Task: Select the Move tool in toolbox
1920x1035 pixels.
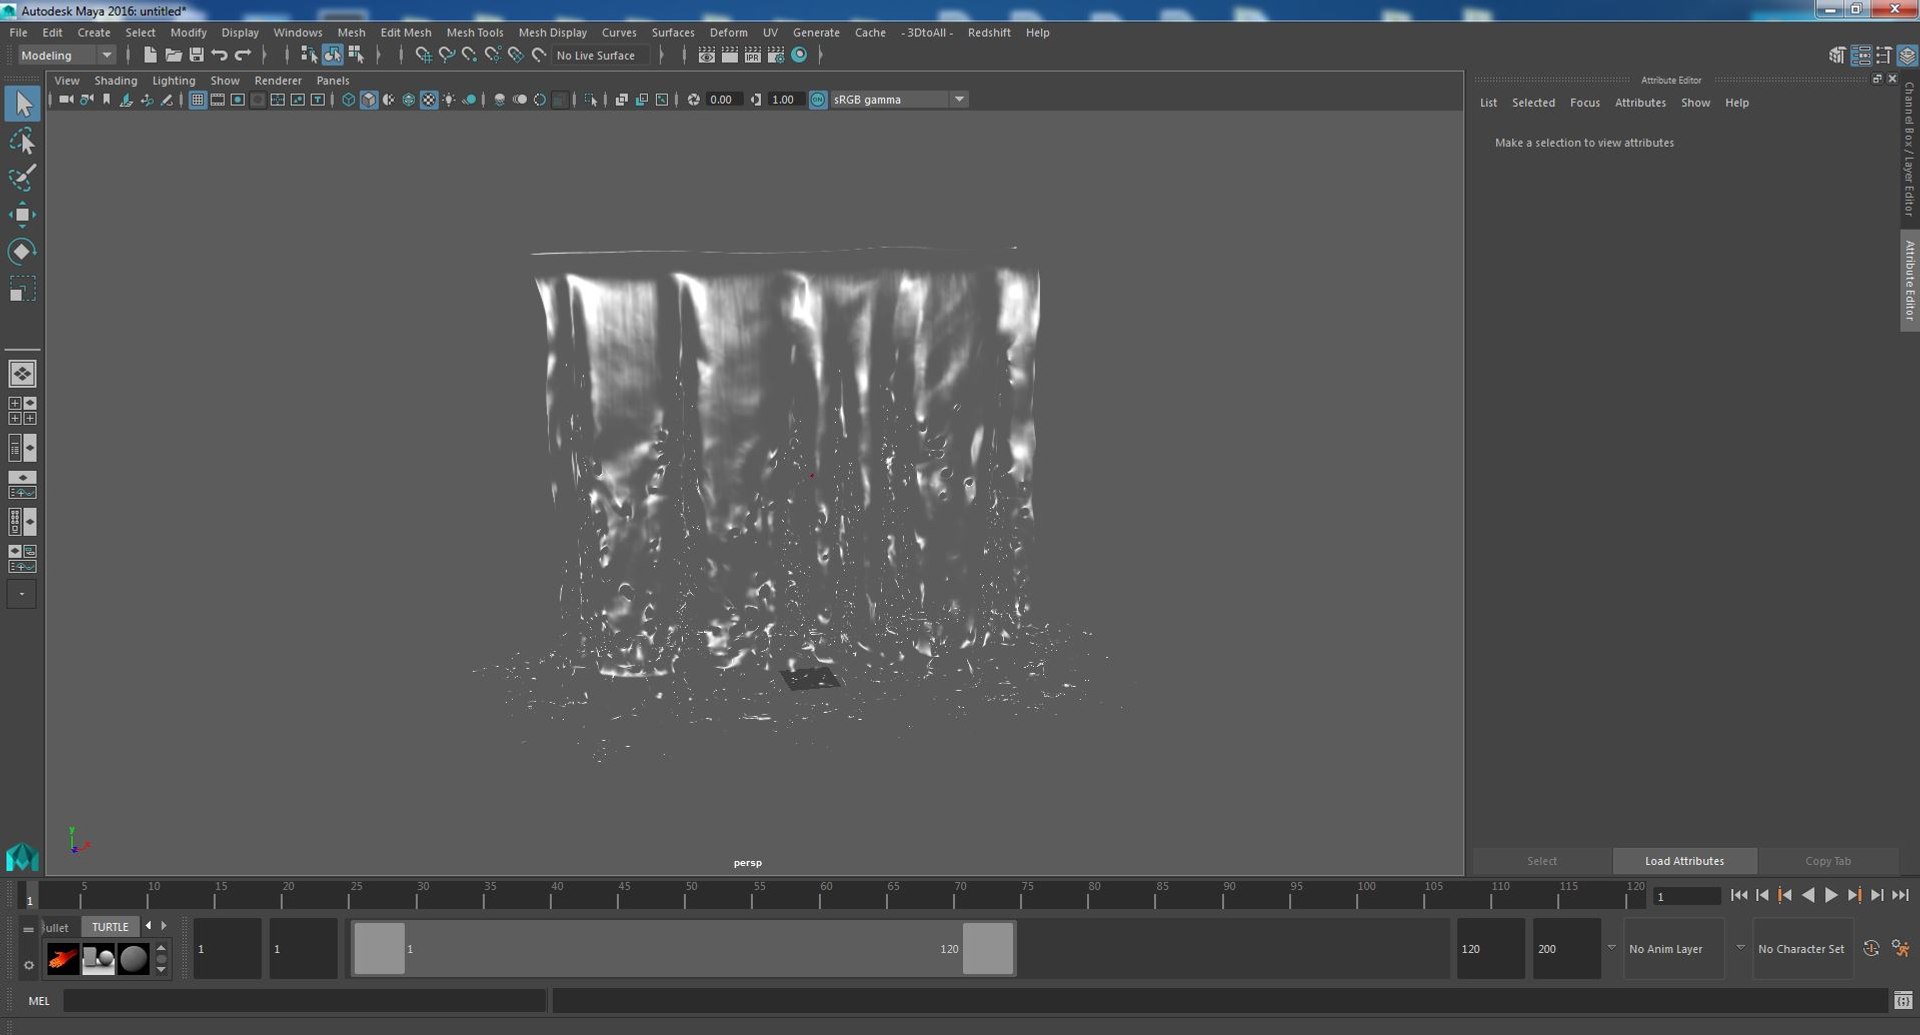Action: pos(22,215)
